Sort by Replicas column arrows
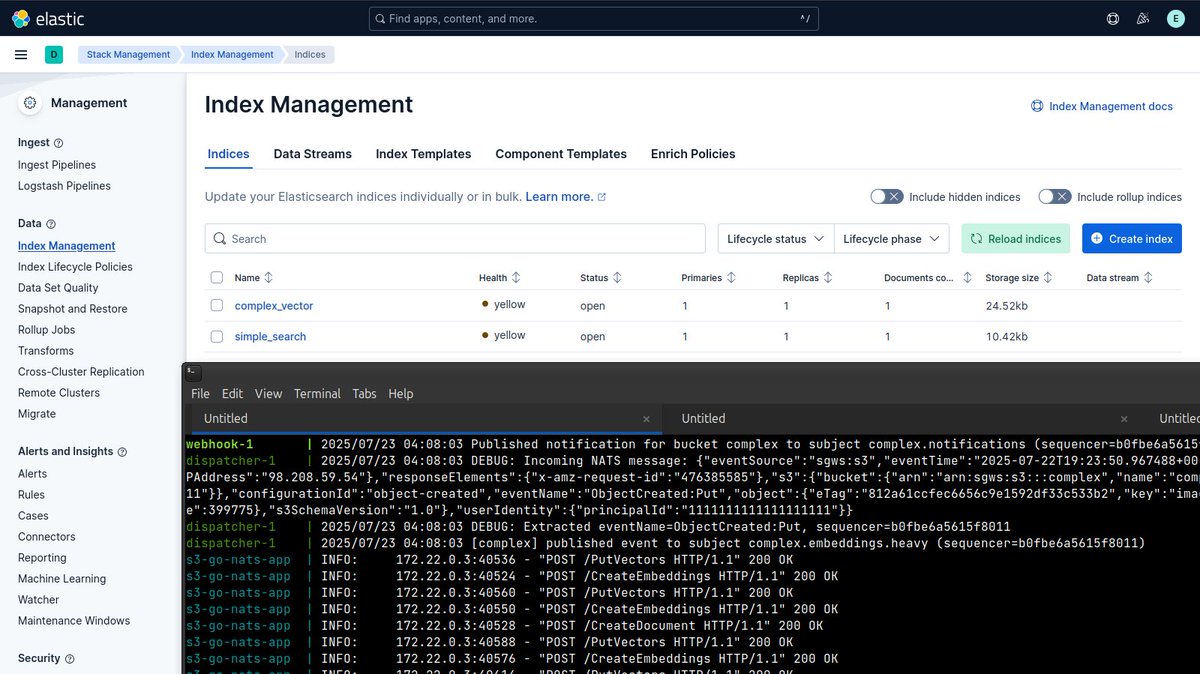The width and height of the screenshot is (1200, 674). pos(828,277)
